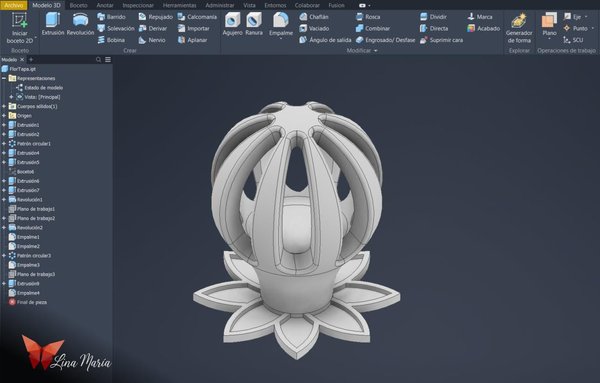Image resolution: width=600 pixels, height=383 pixels.
Task: Select the Revolución tool
Action: pos(80,24)
